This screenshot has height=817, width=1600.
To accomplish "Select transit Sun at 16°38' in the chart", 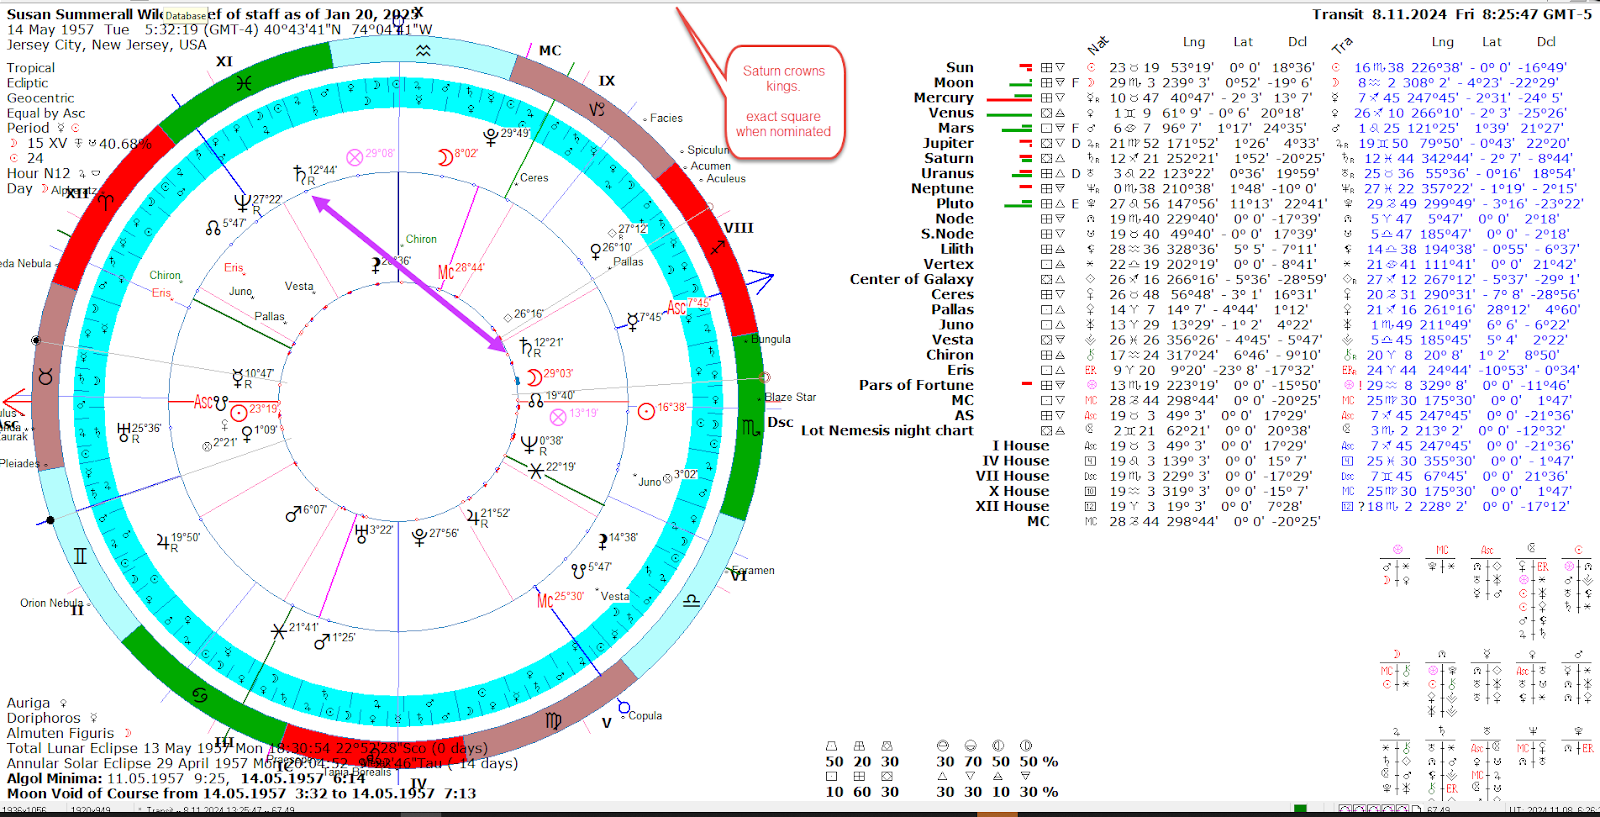I will pos(647,410).
